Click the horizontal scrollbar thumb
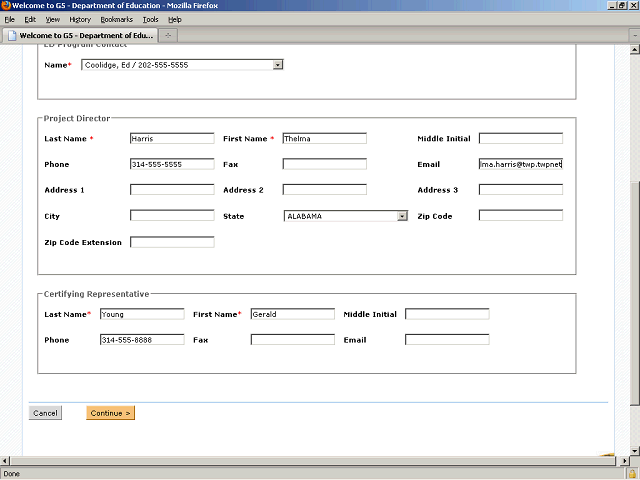 (312, 461)
